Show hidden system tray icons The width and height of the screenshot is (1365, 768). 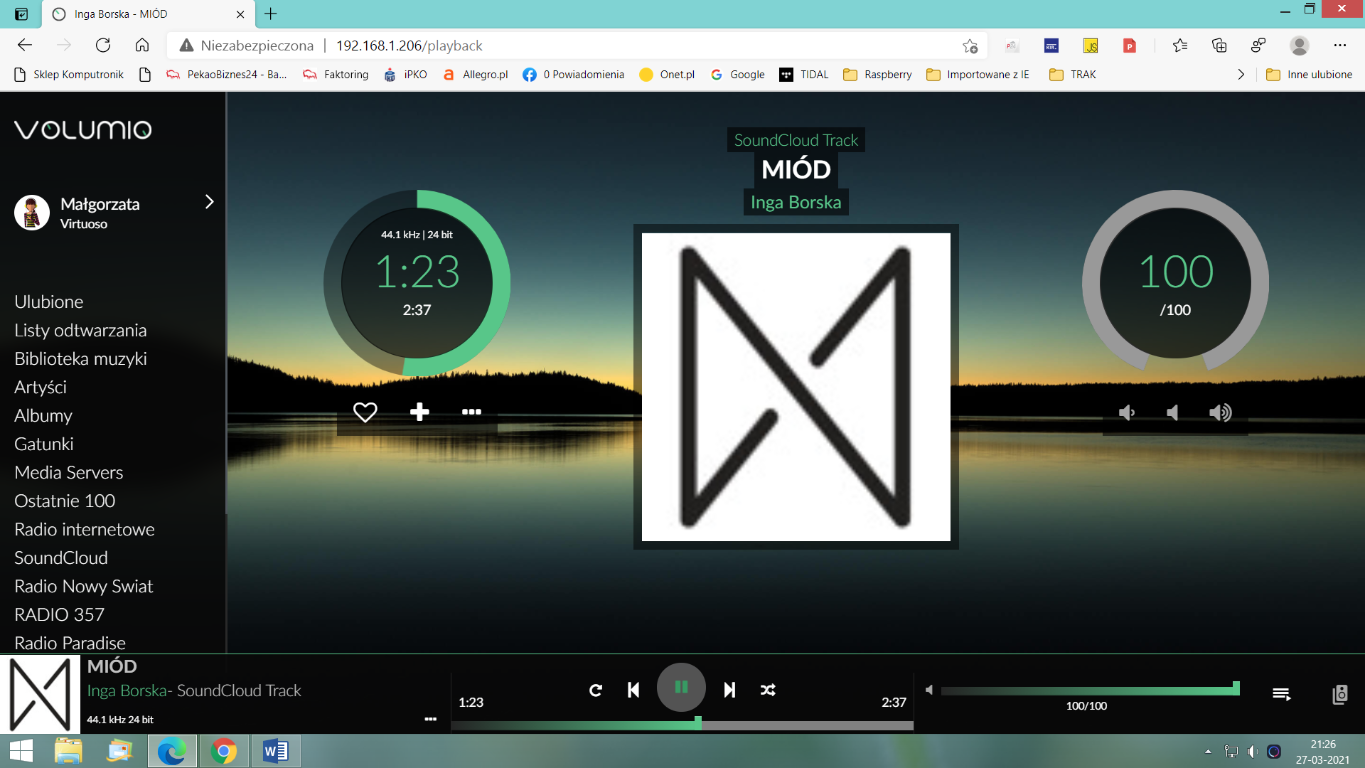(1208, 751)
